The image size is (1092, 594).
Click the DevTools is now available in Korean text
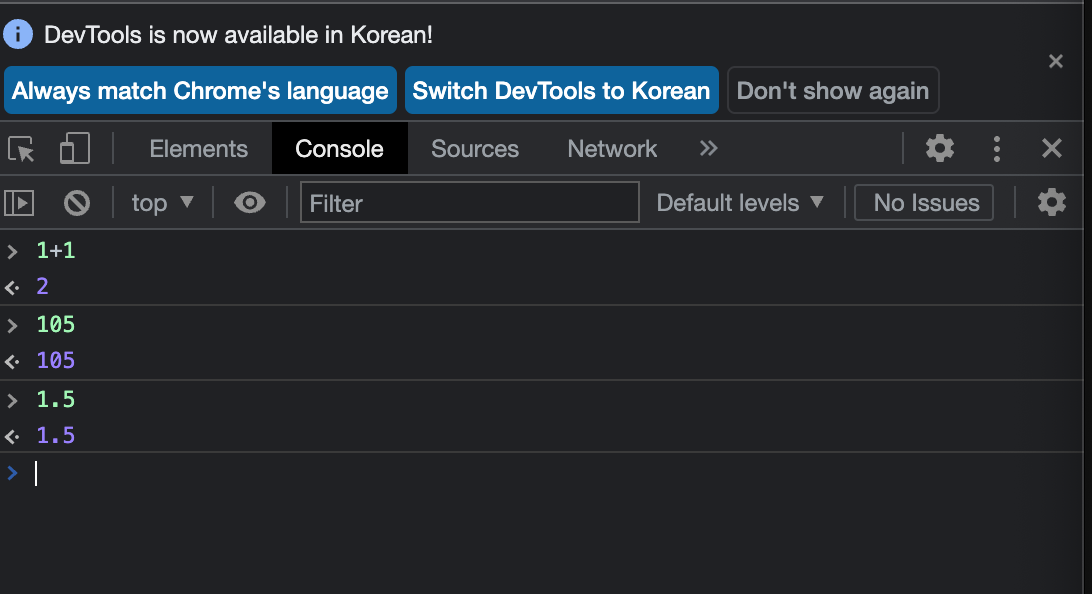(238, 35)
